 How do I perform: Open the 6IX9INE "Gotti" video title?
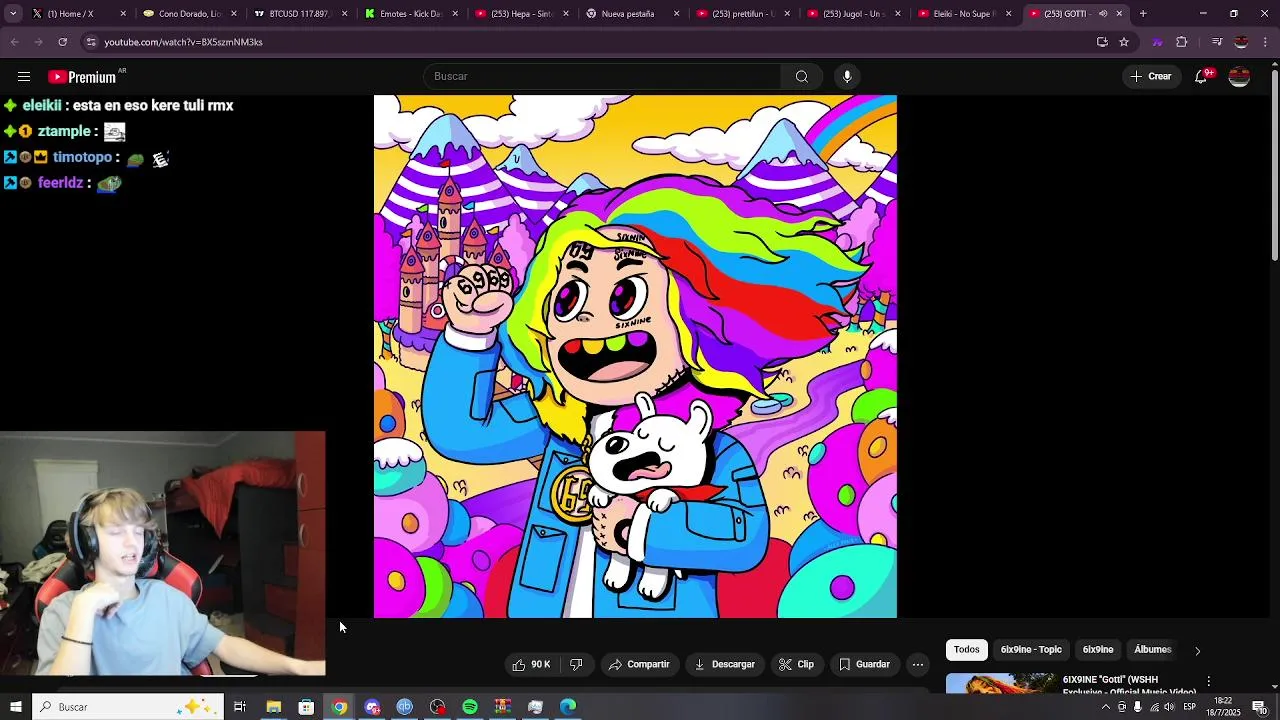[x=1130, y=685]
